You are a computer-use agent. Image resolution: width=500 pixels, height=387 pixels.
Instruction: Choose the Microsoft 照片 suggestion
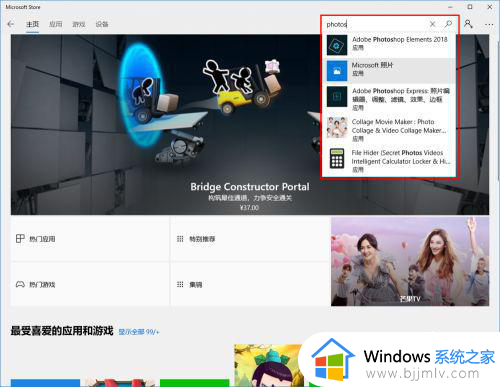(x=389, y=70)
